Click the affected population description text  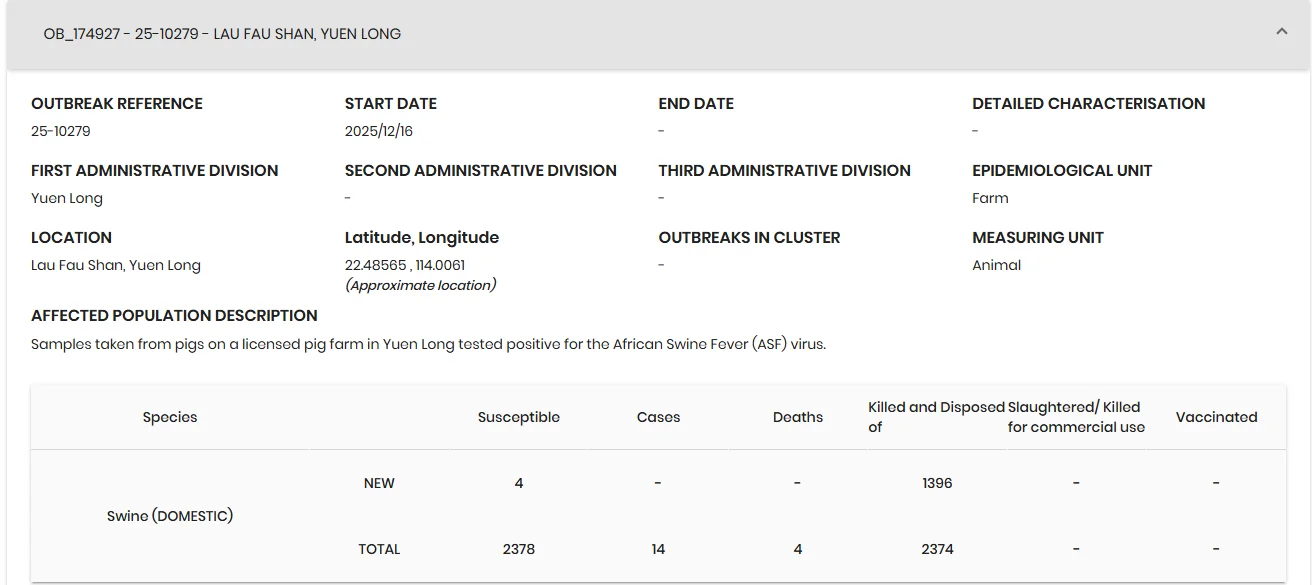tap(429, 344)
